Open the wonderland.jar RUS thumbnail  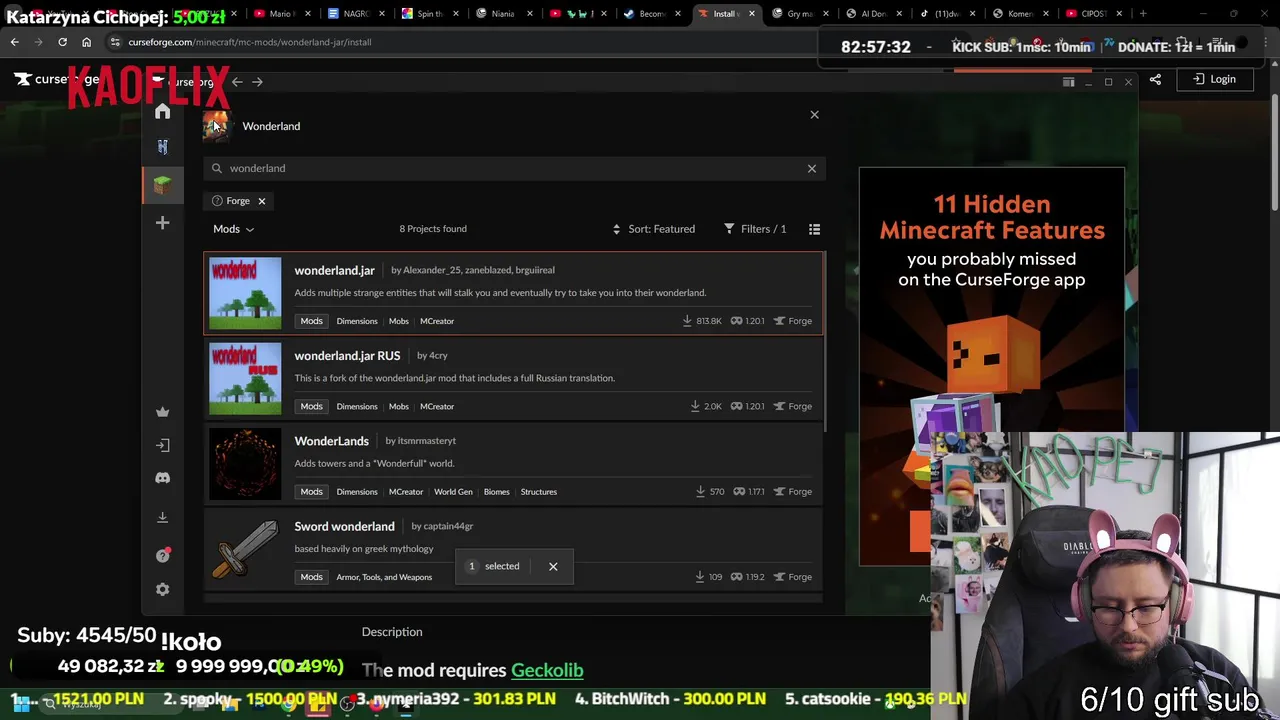click(x=245, y=378)
